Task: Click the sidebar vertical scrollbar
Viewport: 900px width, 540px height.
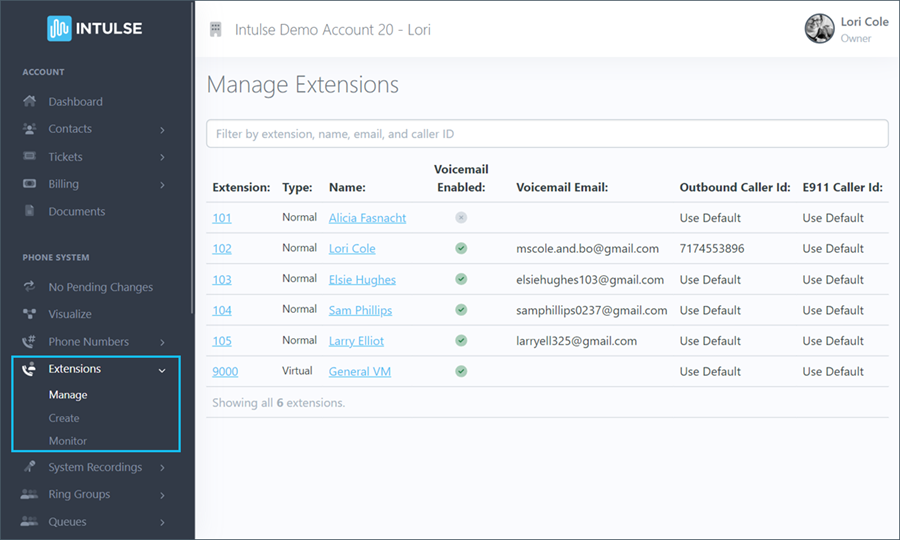Action: click(x=192, y=158)
